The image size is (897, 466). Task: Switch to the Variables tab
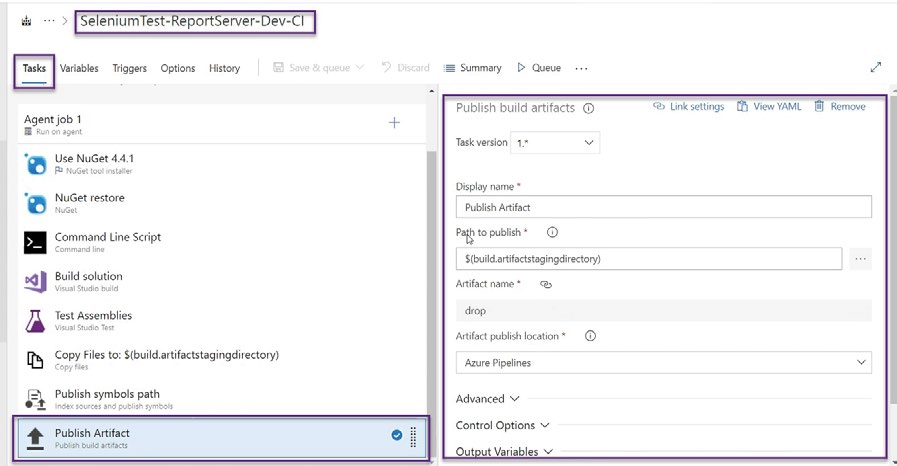click(79, 68)
